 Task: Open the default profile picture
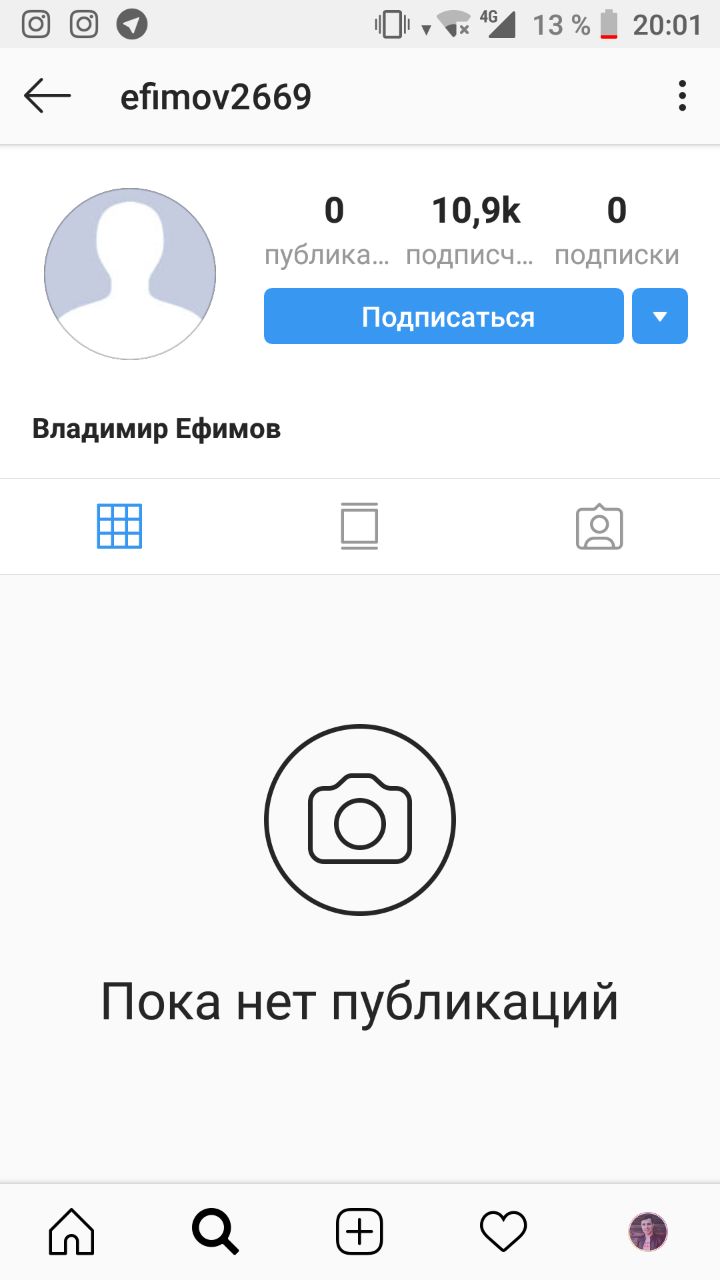click(130, 273)
